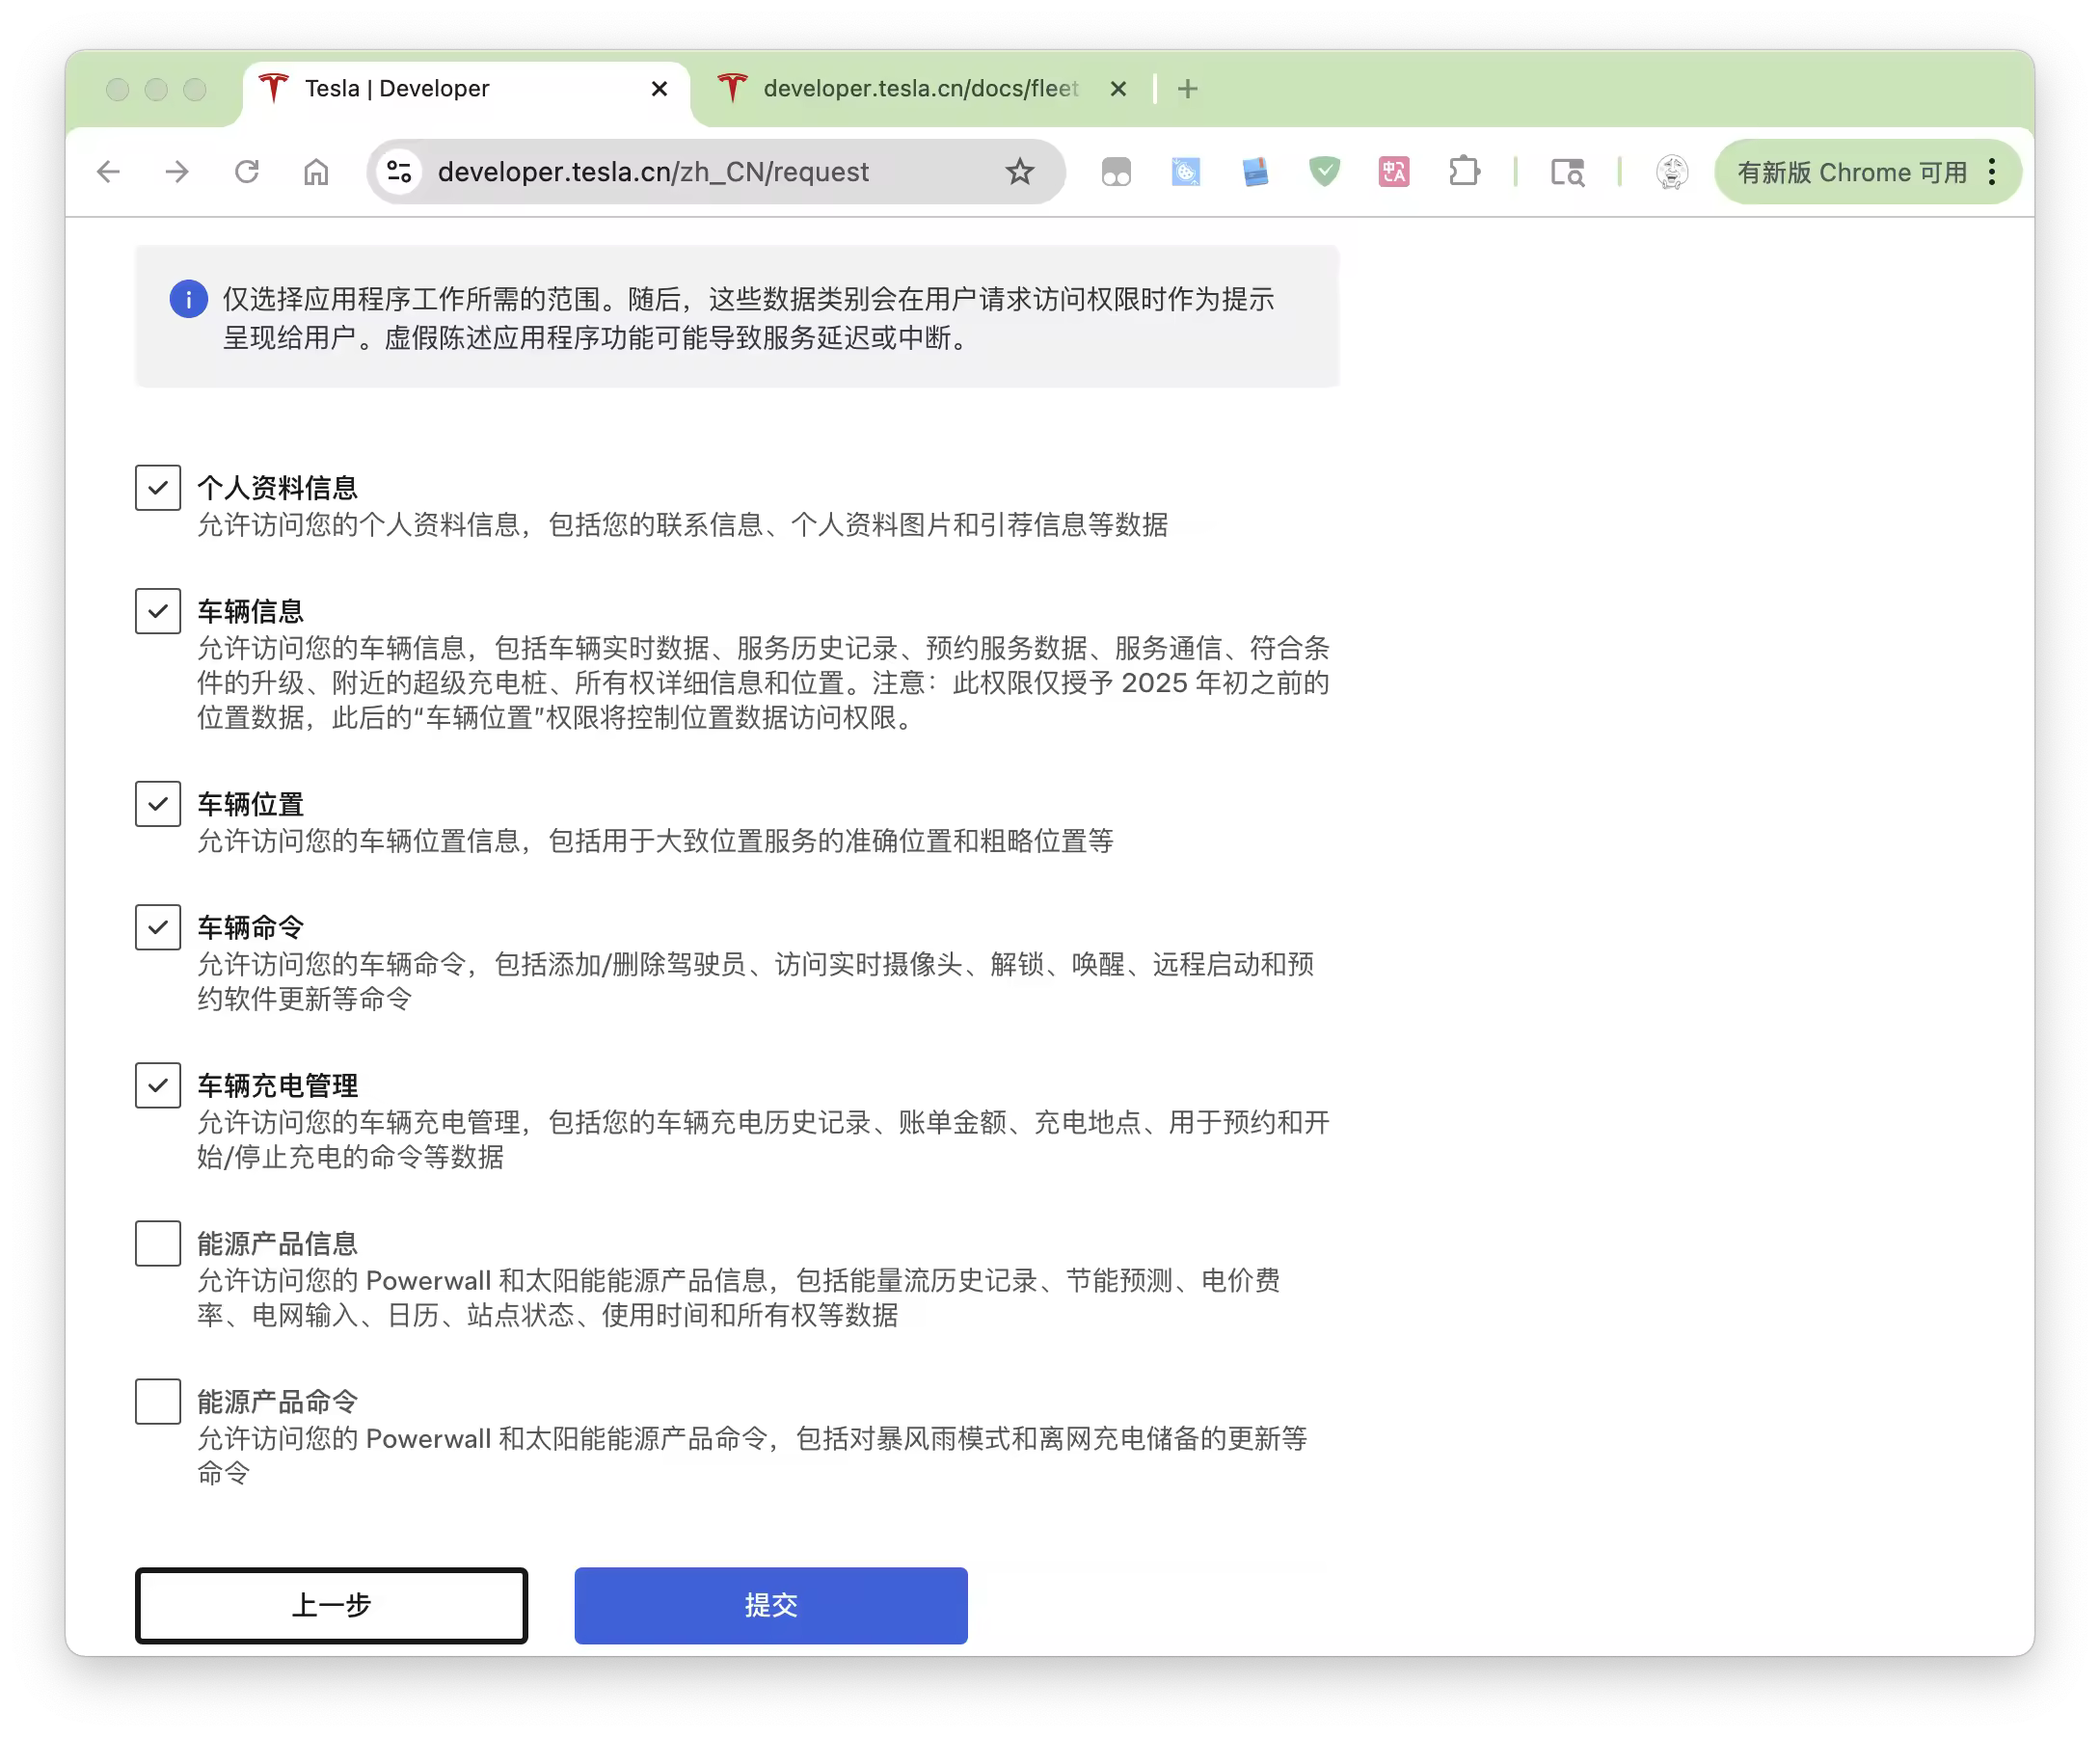Image resolution: width=2100 pixels, height=1737 pixels.
Task: Click the 个人资料信息 label text
Action: pos(277,488)
